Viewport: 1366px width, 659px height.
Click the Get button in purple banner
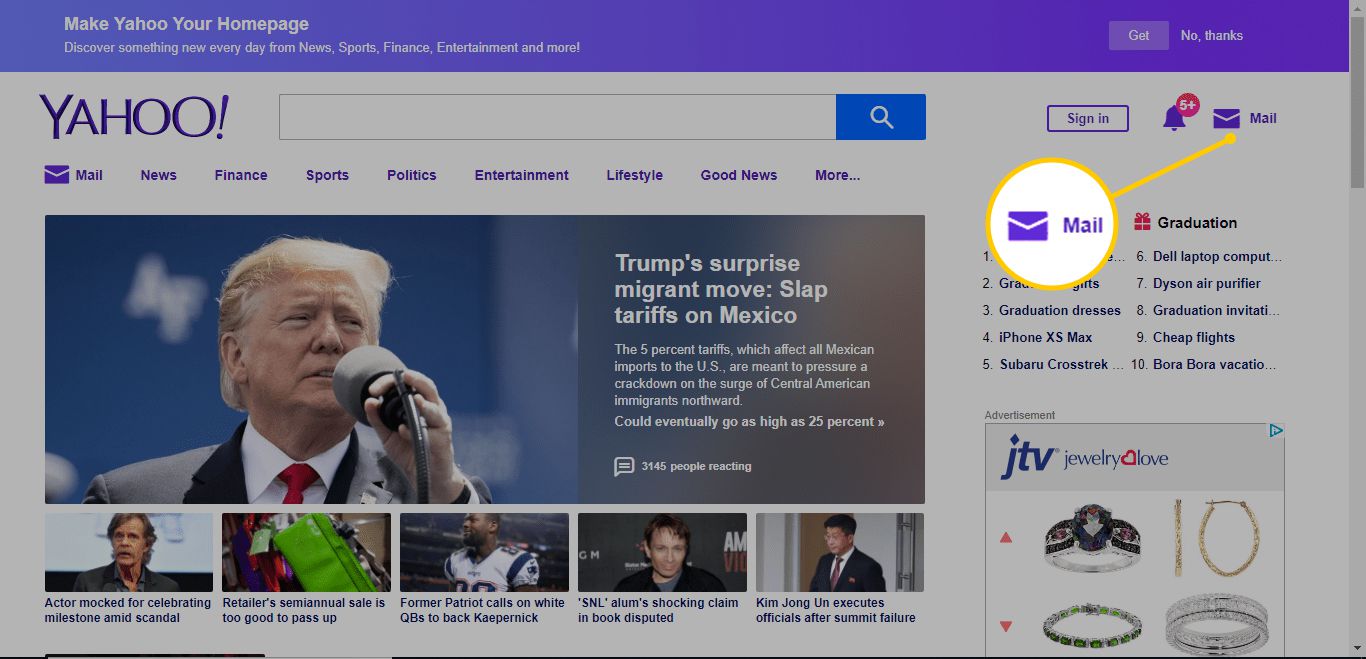click(1139, 35)
